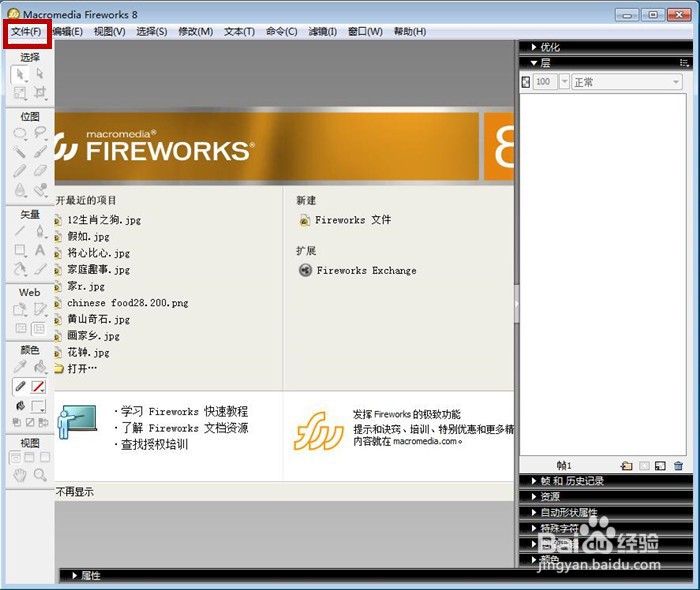Select the Rubber Stamp tool
The width and height of the screenshot is (700, 590).
(40, 190)
